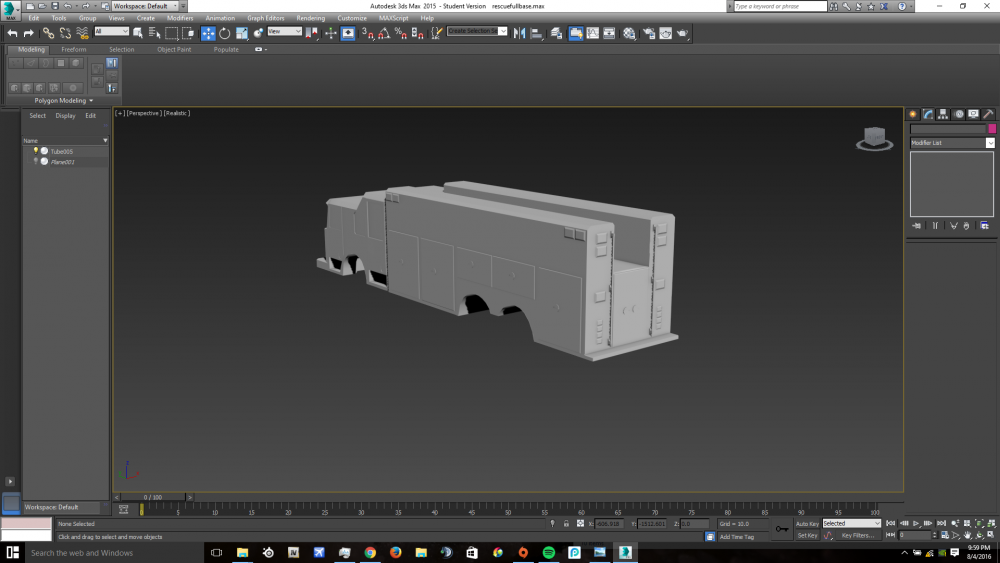Toggle light bulb visibility for Tube005

tap(36, 151)
